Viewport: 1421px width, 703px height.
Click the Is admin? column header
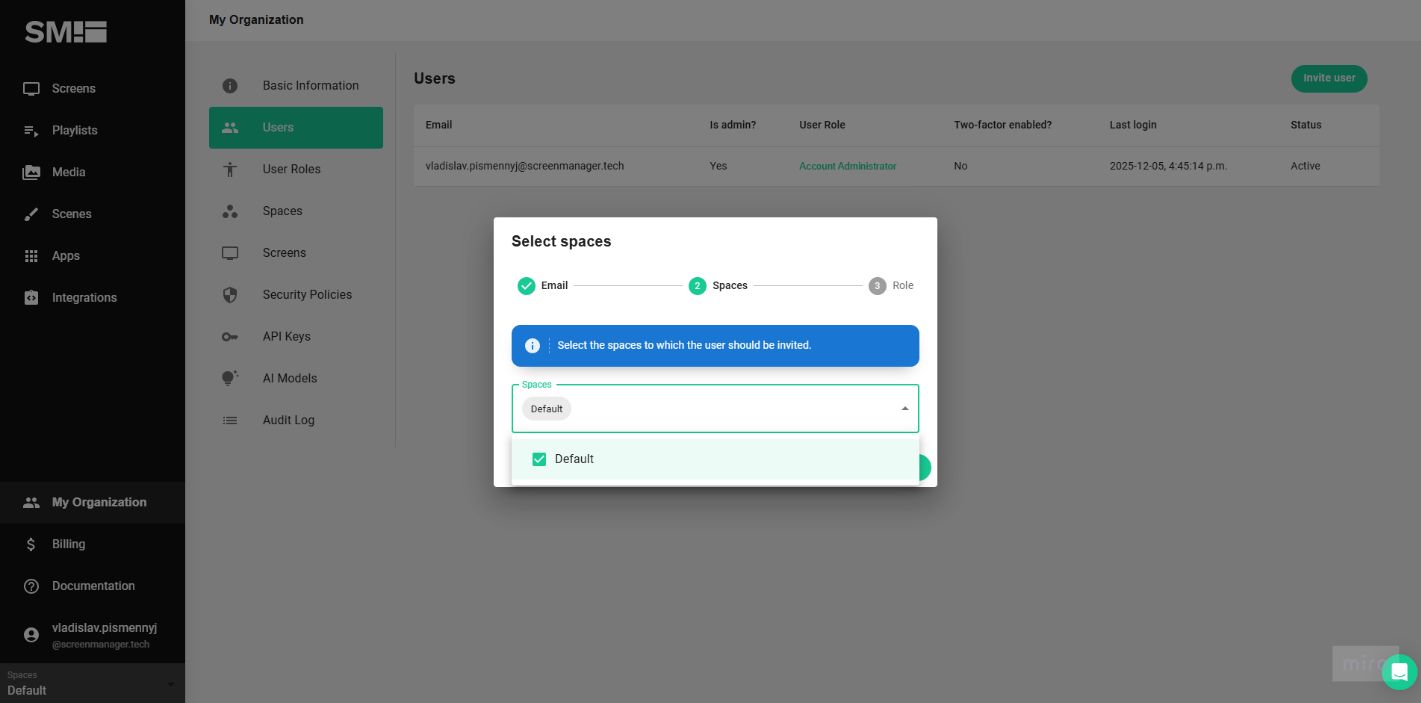tap(733, 125)
